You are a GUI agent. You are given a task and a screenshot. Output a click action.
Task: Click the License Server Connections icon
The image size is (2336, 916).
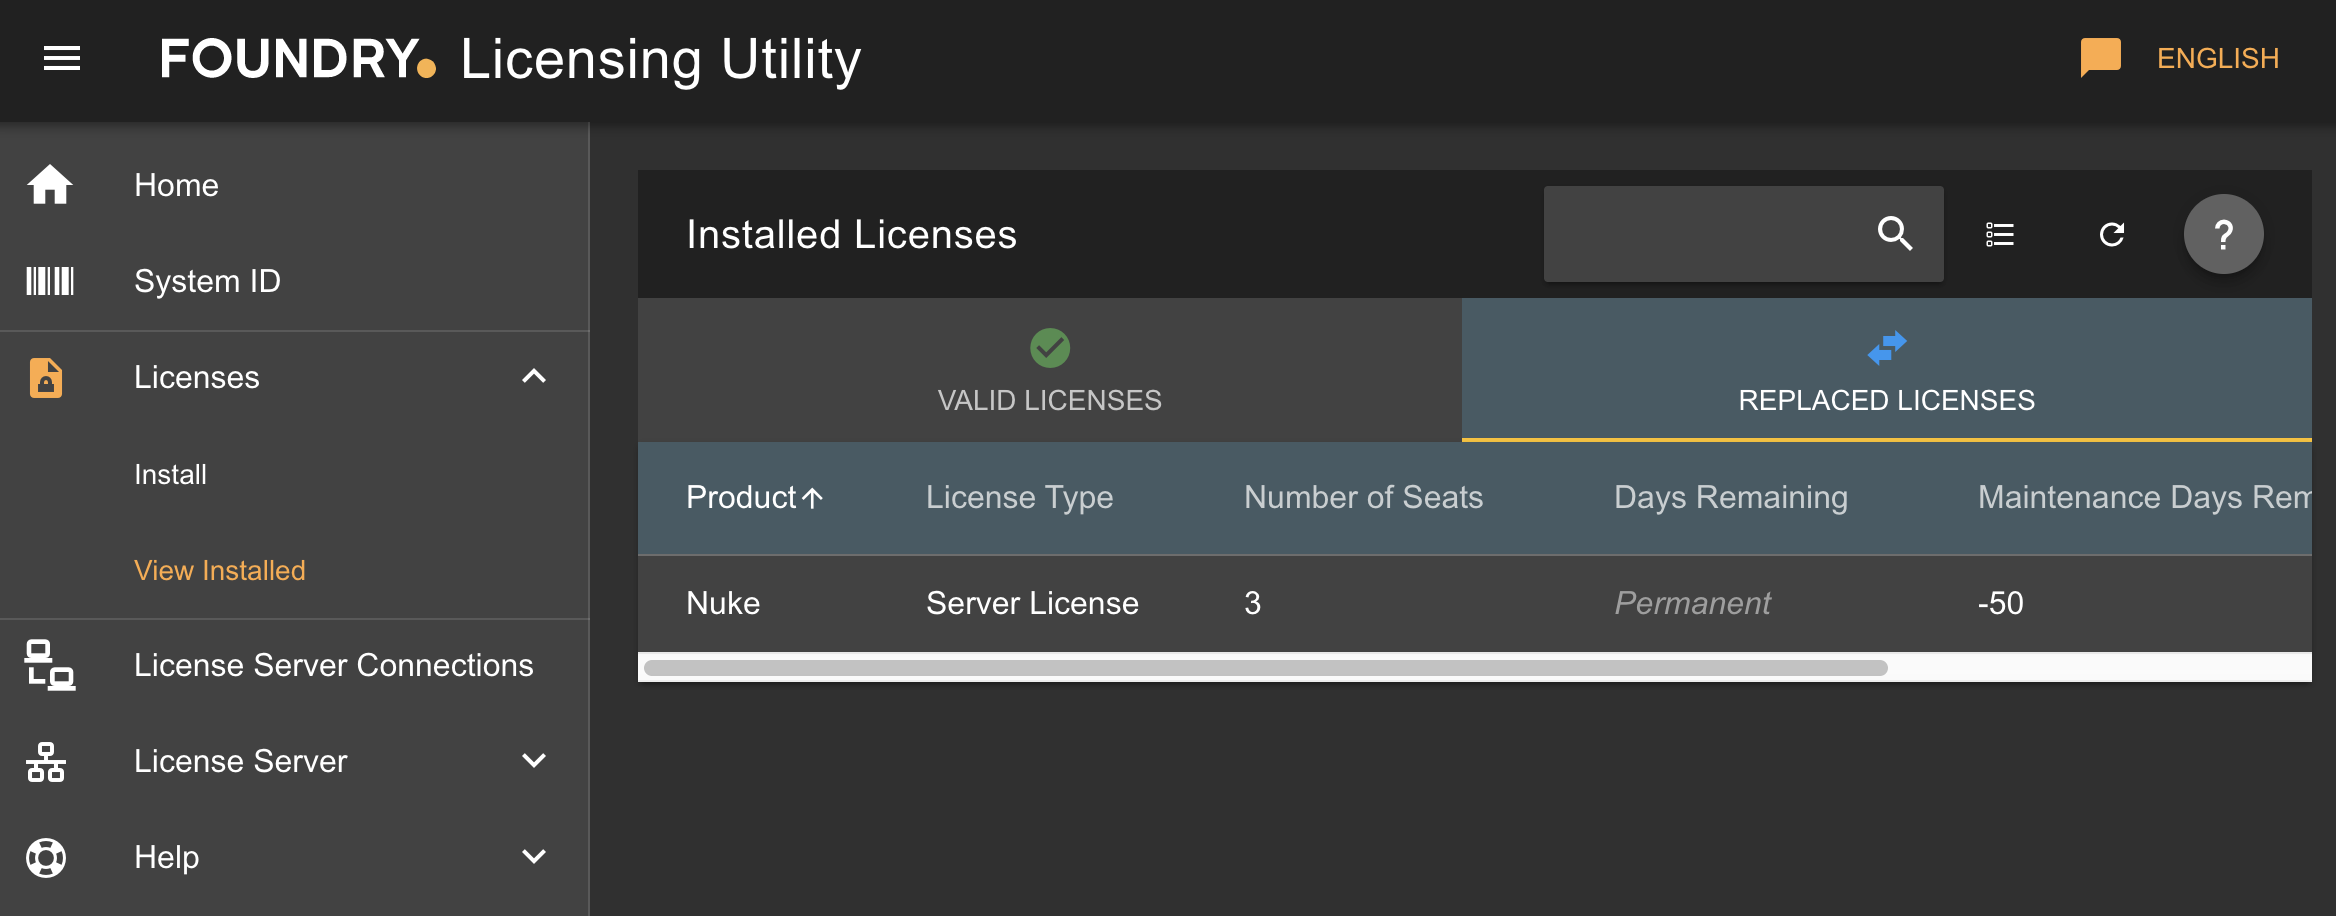49,665
